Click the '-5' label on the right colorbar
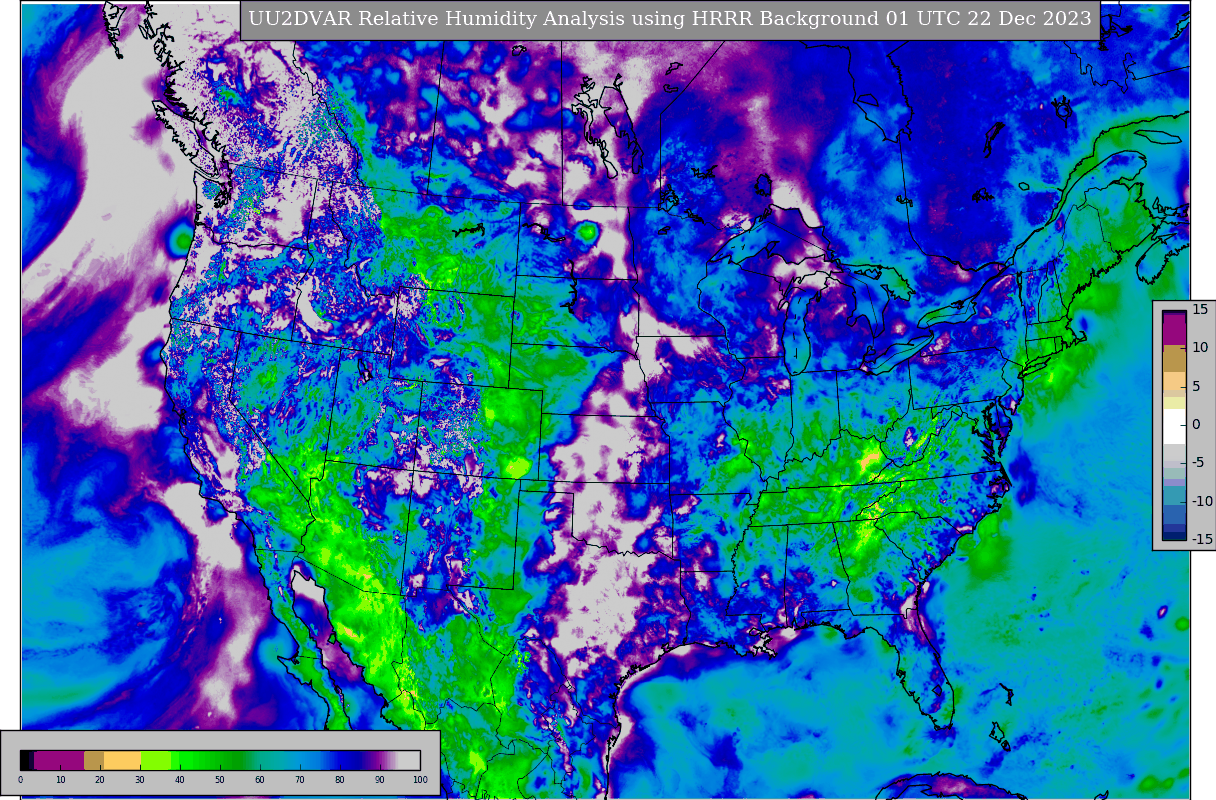 click(x=1199, y=462)
